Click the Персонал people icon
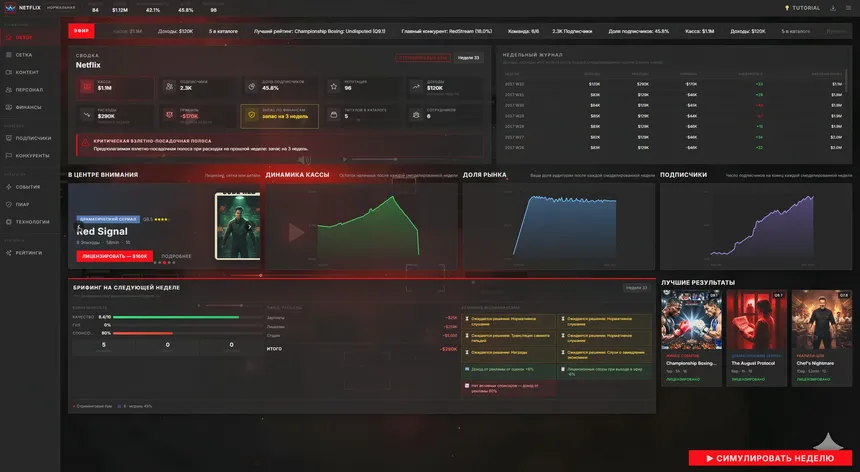 9,89
